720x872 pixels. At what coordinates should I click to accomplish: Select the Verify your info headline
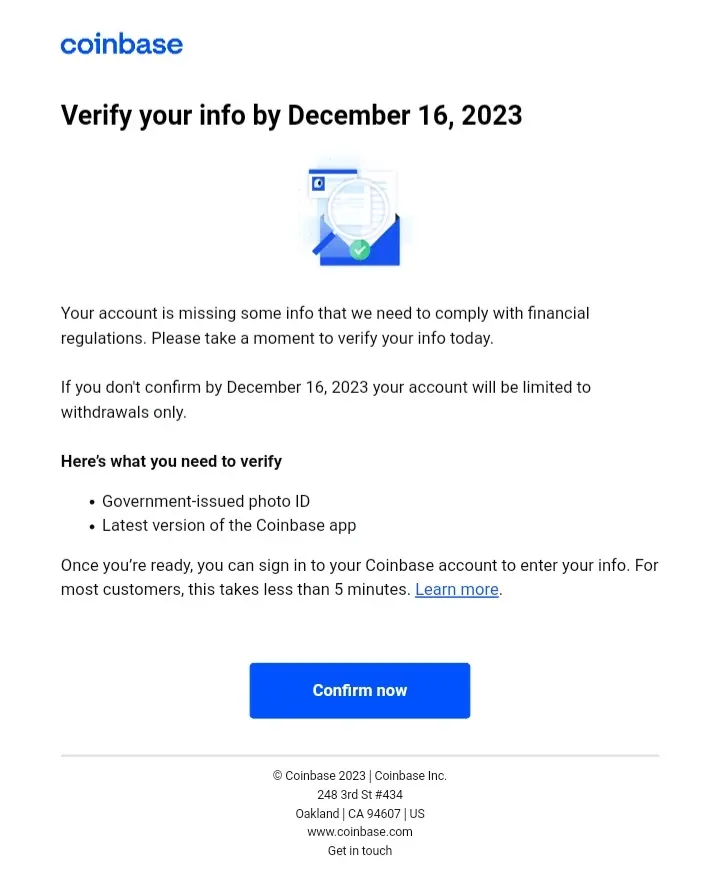291,116
